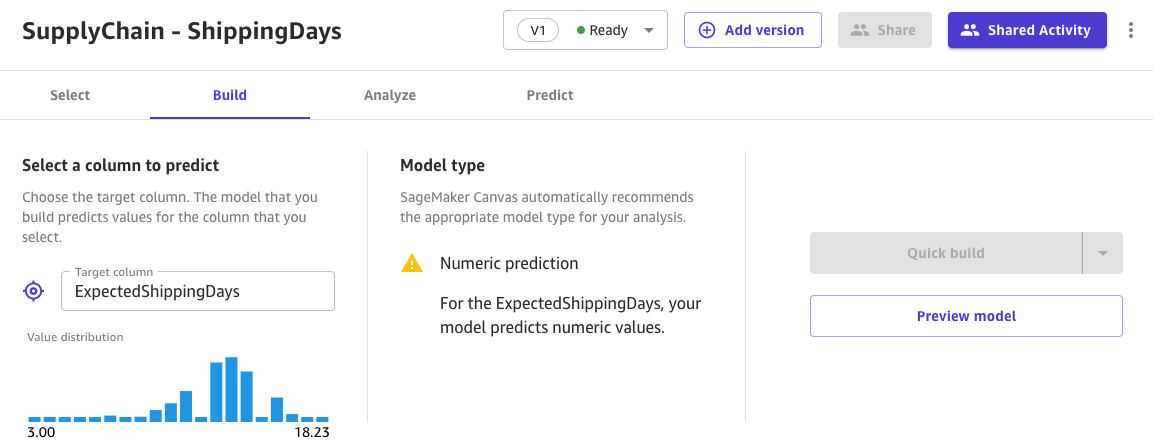Open the Target column selector
Screen dimensions: 1153x448
pyautogui.click(x=198, y=291)
